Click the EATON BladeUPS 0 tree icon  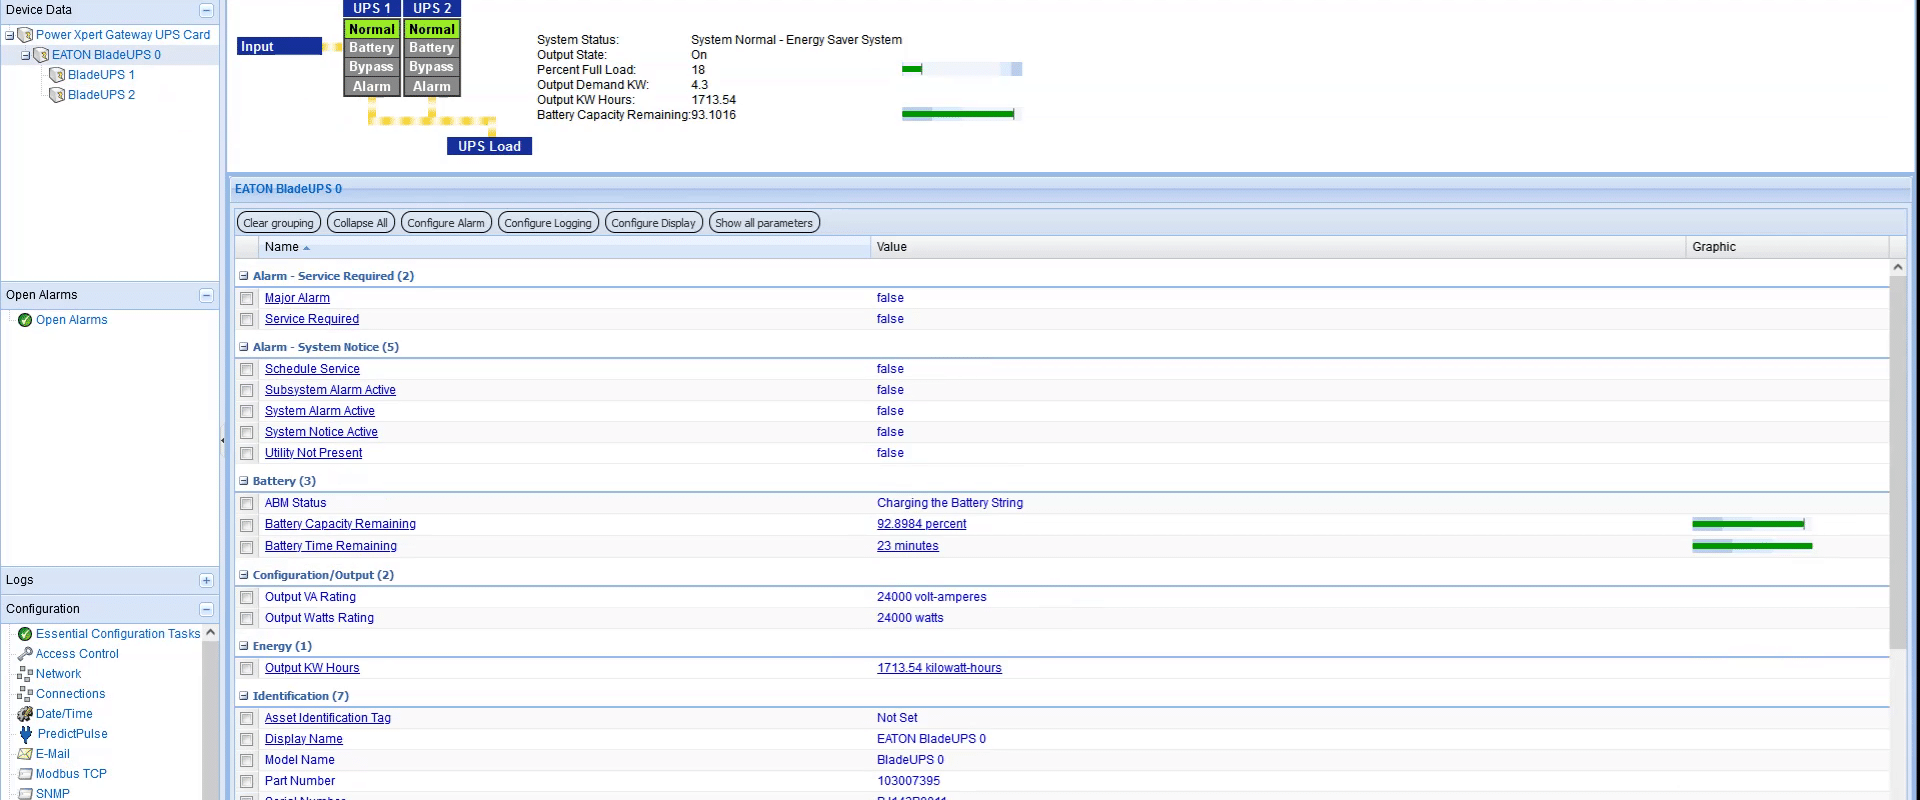[x=41, y=55]
